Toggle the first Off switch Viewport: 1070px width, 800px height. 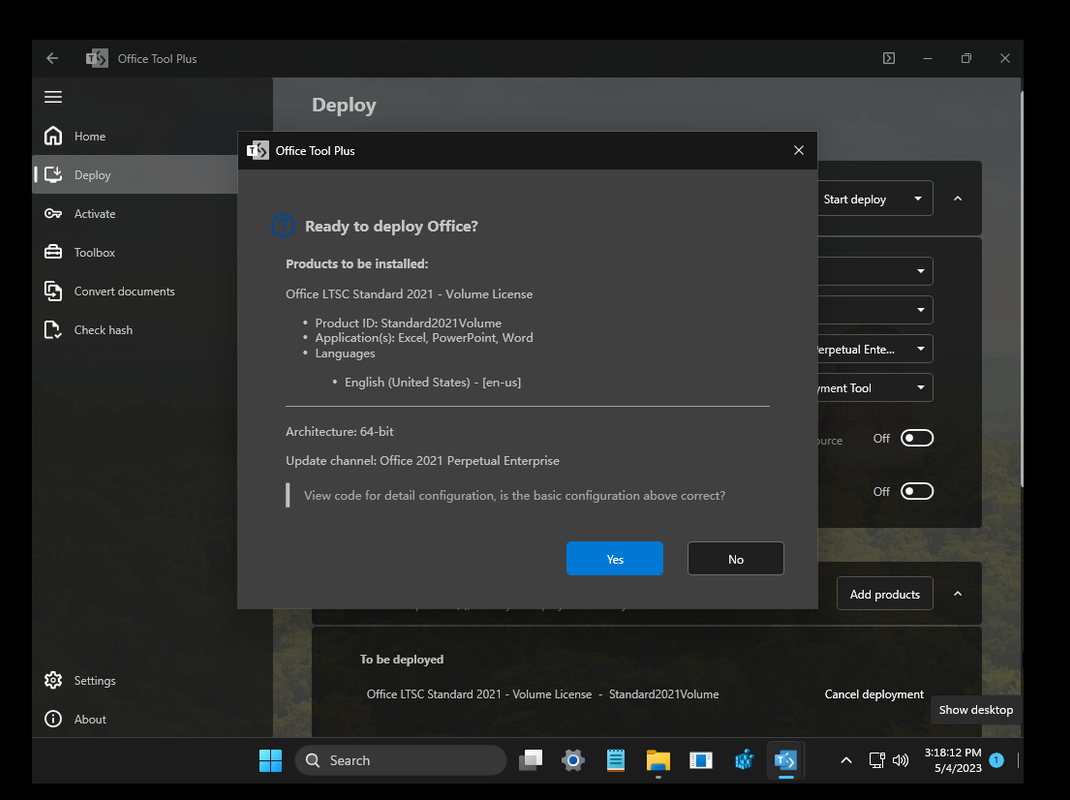click(x=916, y=438)
